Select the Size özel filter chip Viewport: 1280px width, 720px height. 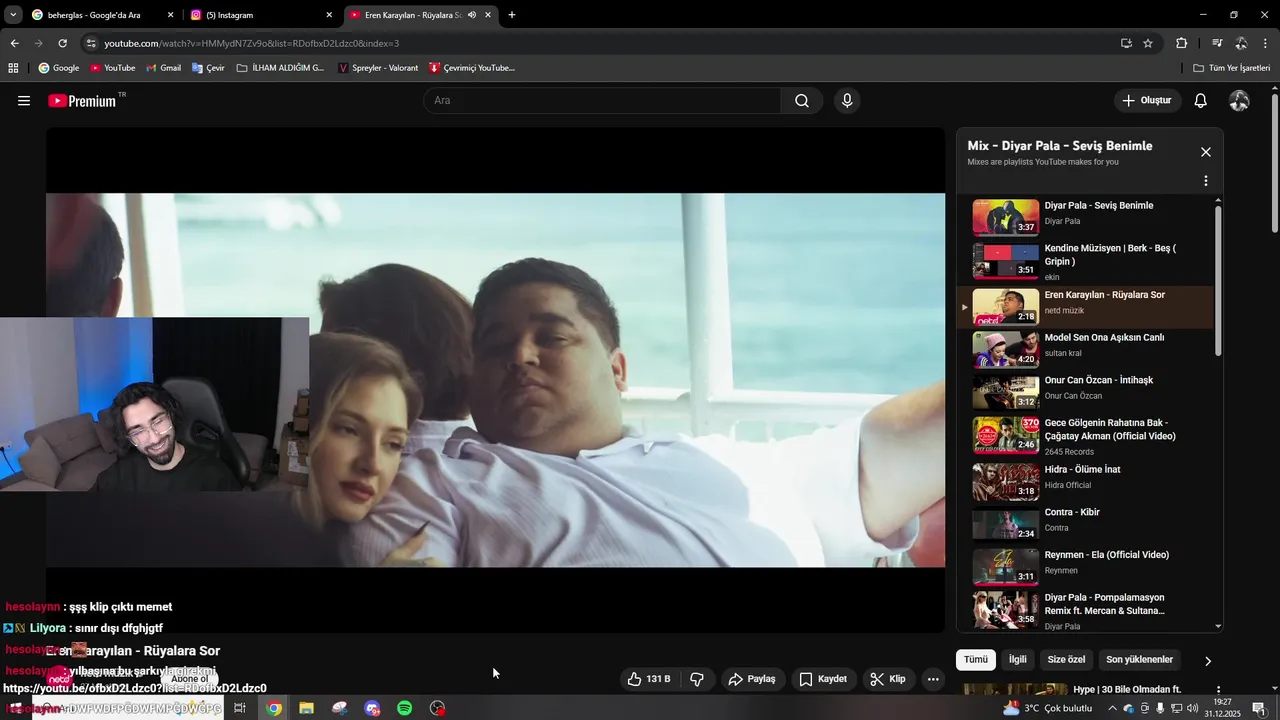(x=1066, y=660)
